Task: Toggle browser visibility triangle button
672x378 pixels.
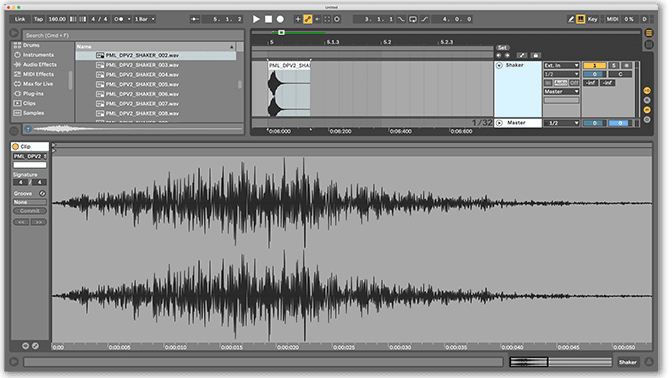Action: (14, 33)
